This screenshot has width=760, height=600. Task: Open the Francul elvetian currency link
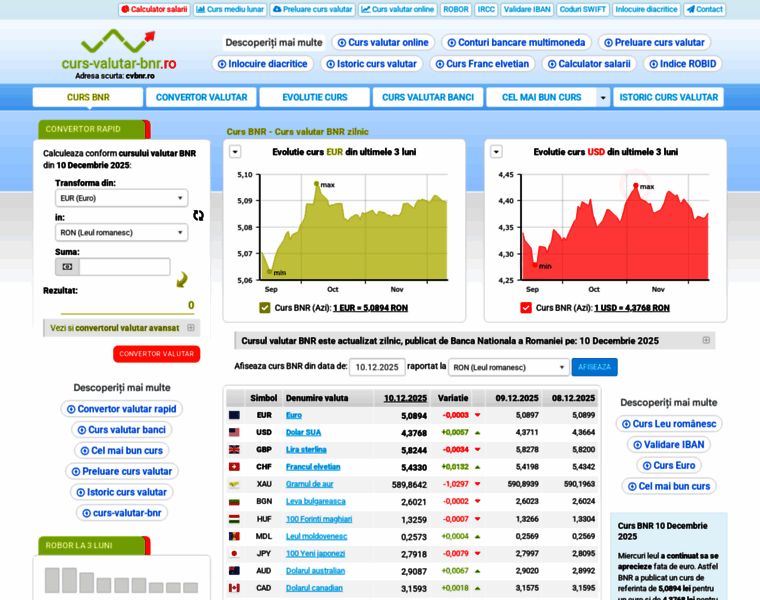[x=313, y=467]
